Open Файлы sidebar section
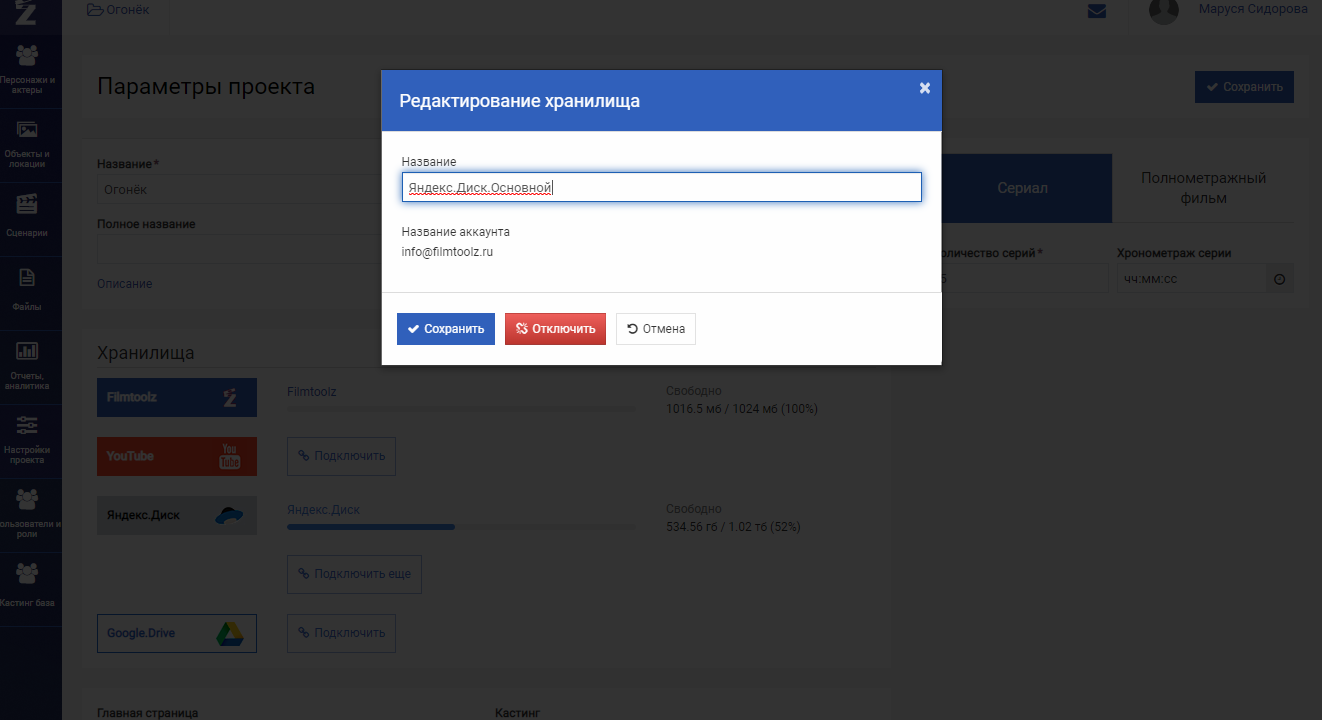Screen dimensions: 1322x720 click(28, 292)
